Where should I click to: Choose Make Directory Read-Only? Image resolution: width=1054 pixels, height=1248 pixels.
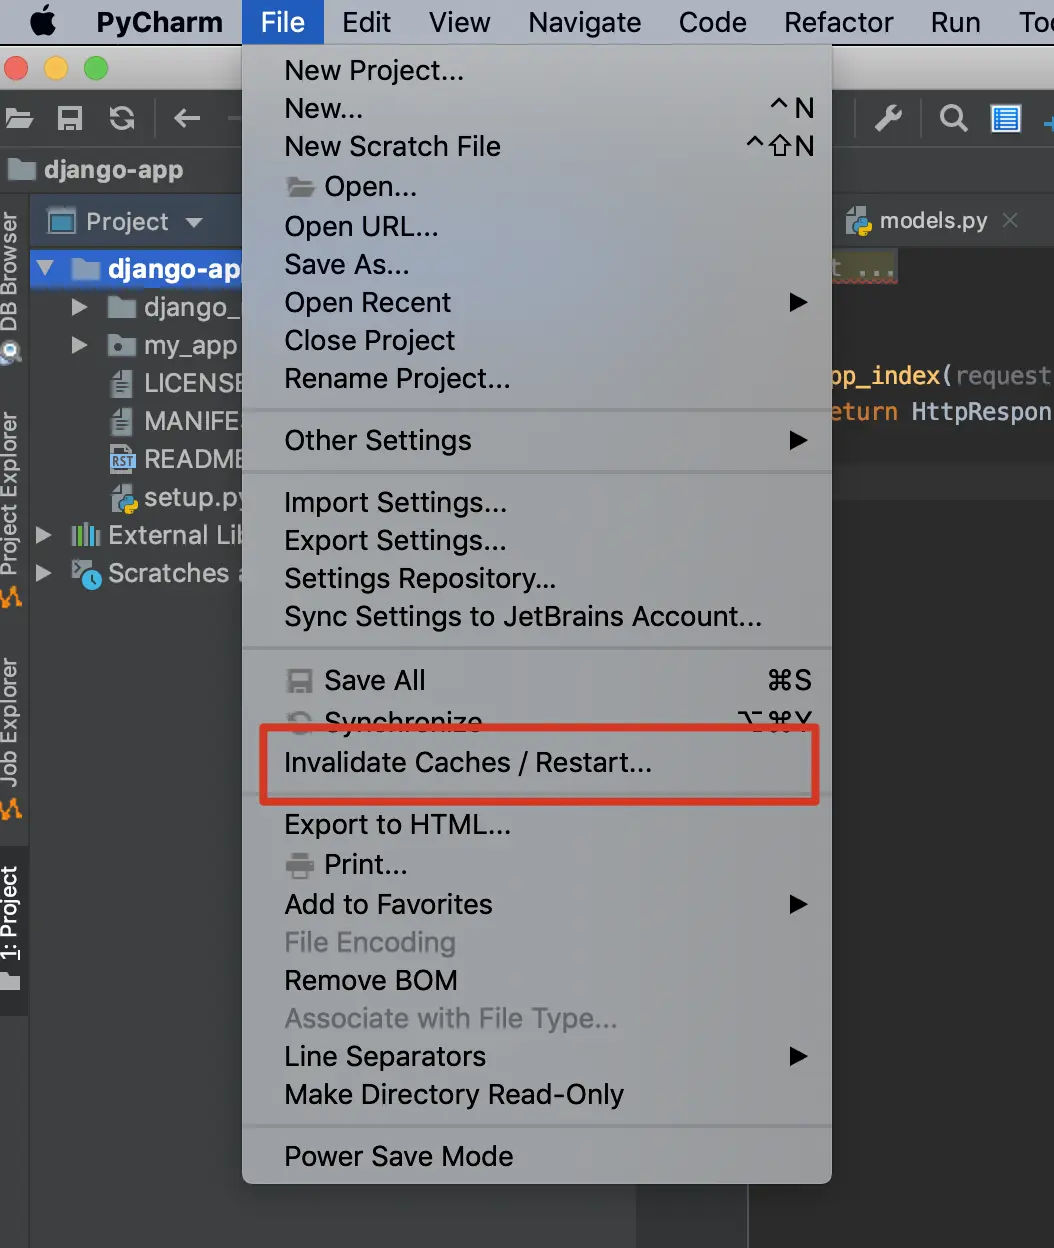[x=537, y=1094]
